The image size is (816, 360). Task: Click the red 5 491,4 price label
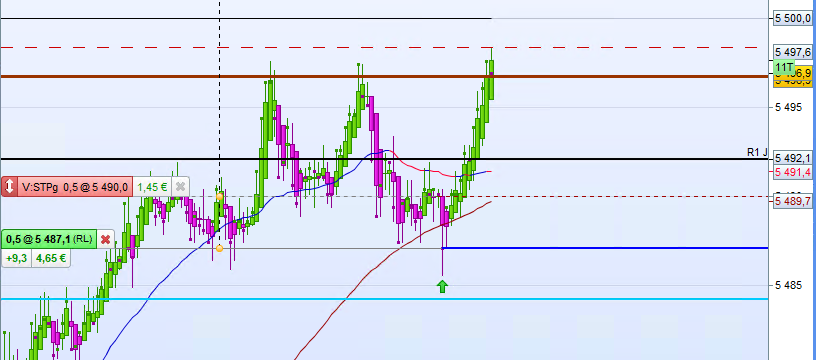pyautogui.click(x=793, y=172)
